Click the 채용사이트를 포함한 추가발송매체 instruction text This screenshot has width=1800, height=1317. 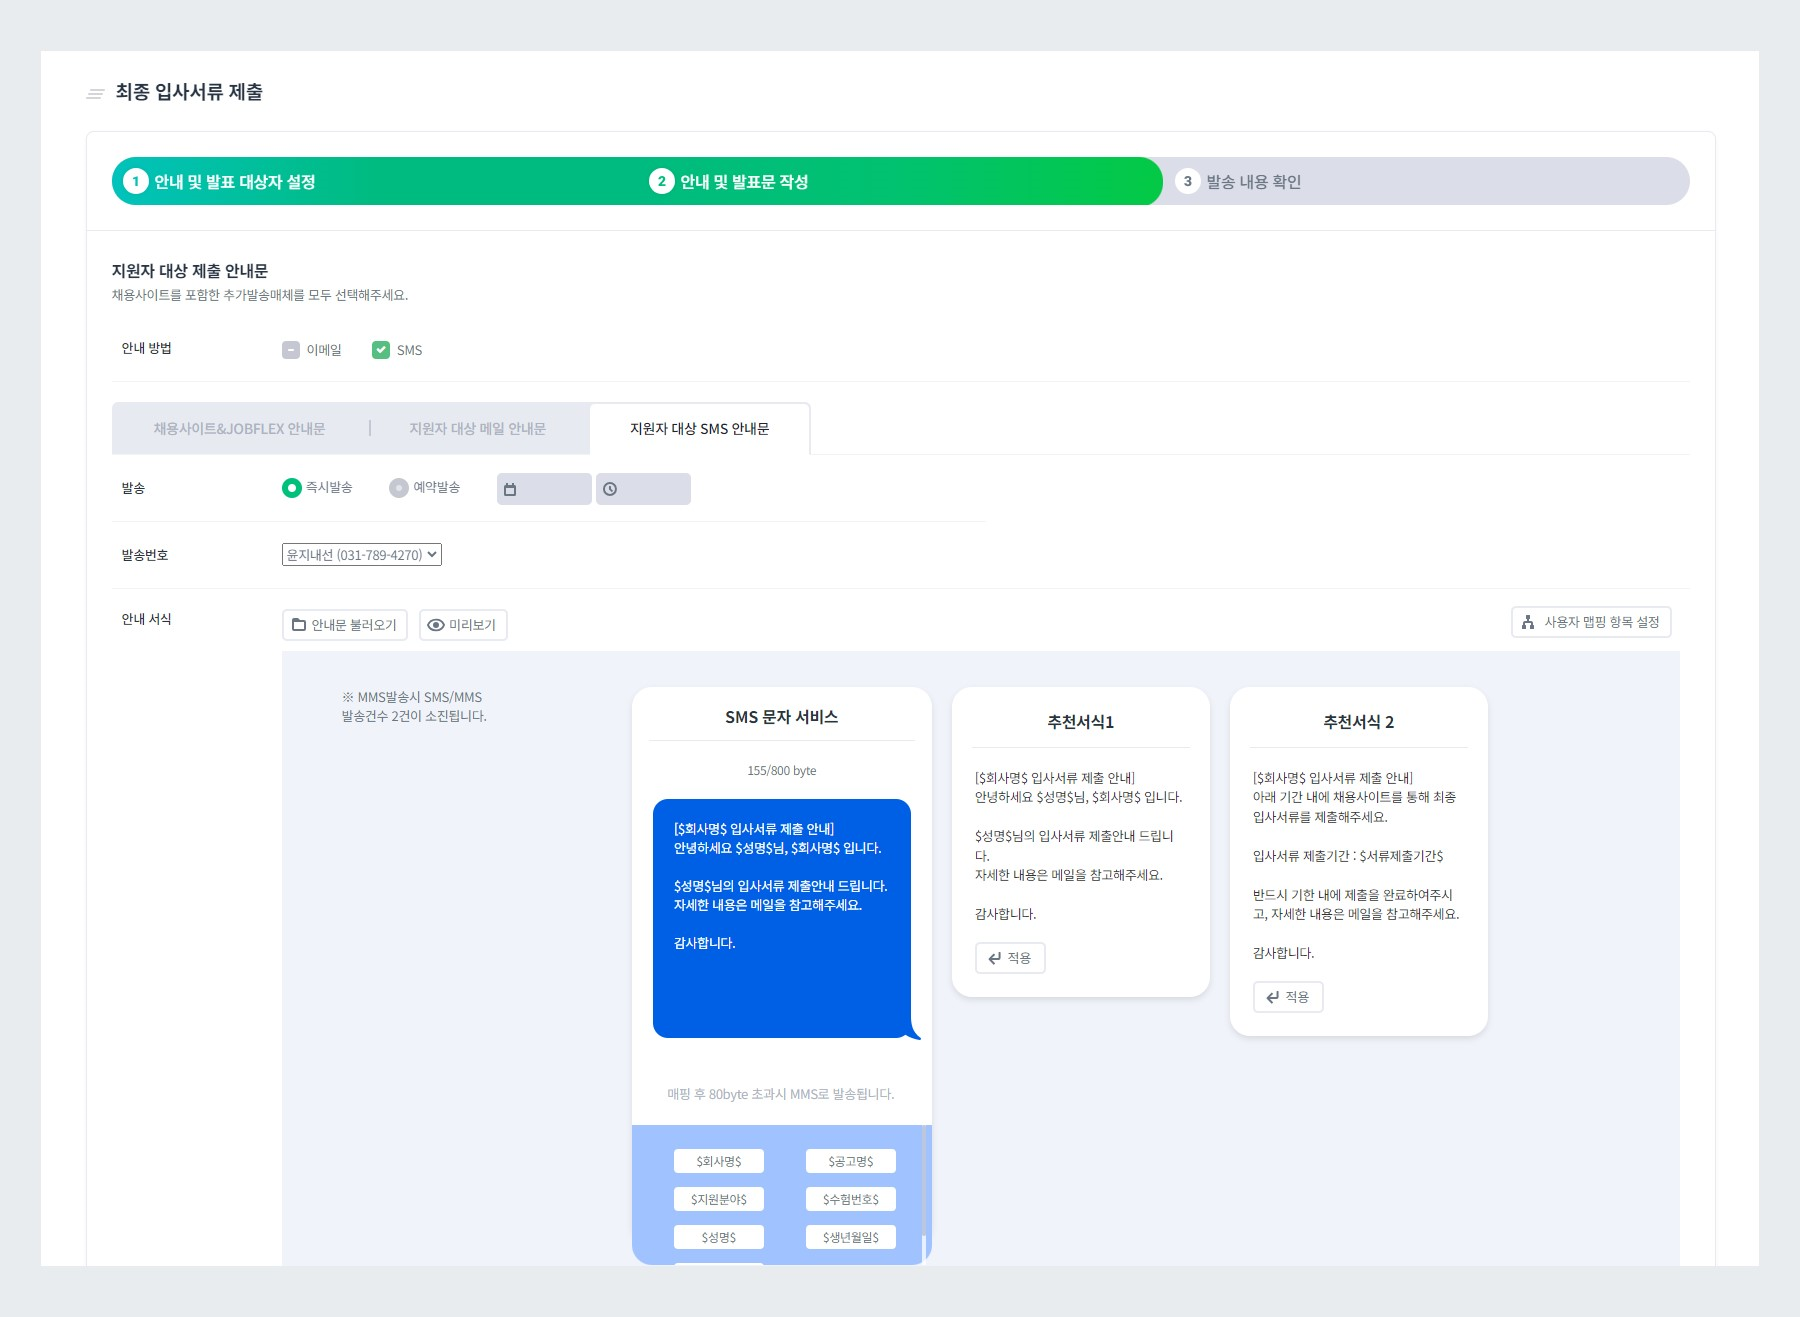click(x=260, y=295)
